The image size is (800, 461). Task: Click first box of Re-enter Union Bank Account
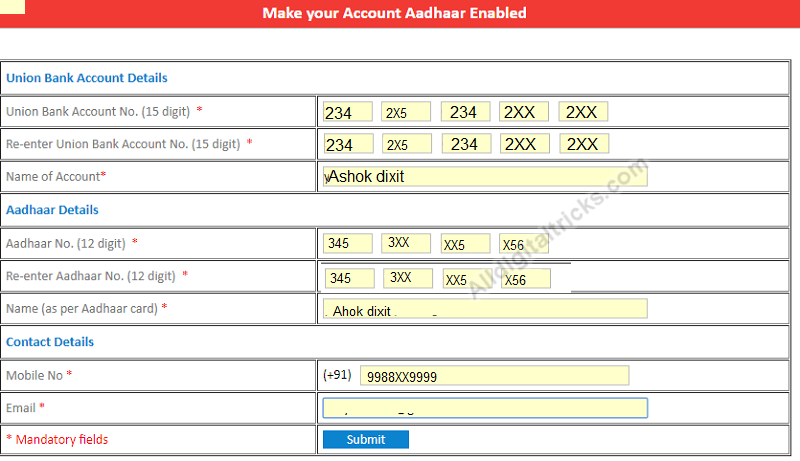point(348,144)
